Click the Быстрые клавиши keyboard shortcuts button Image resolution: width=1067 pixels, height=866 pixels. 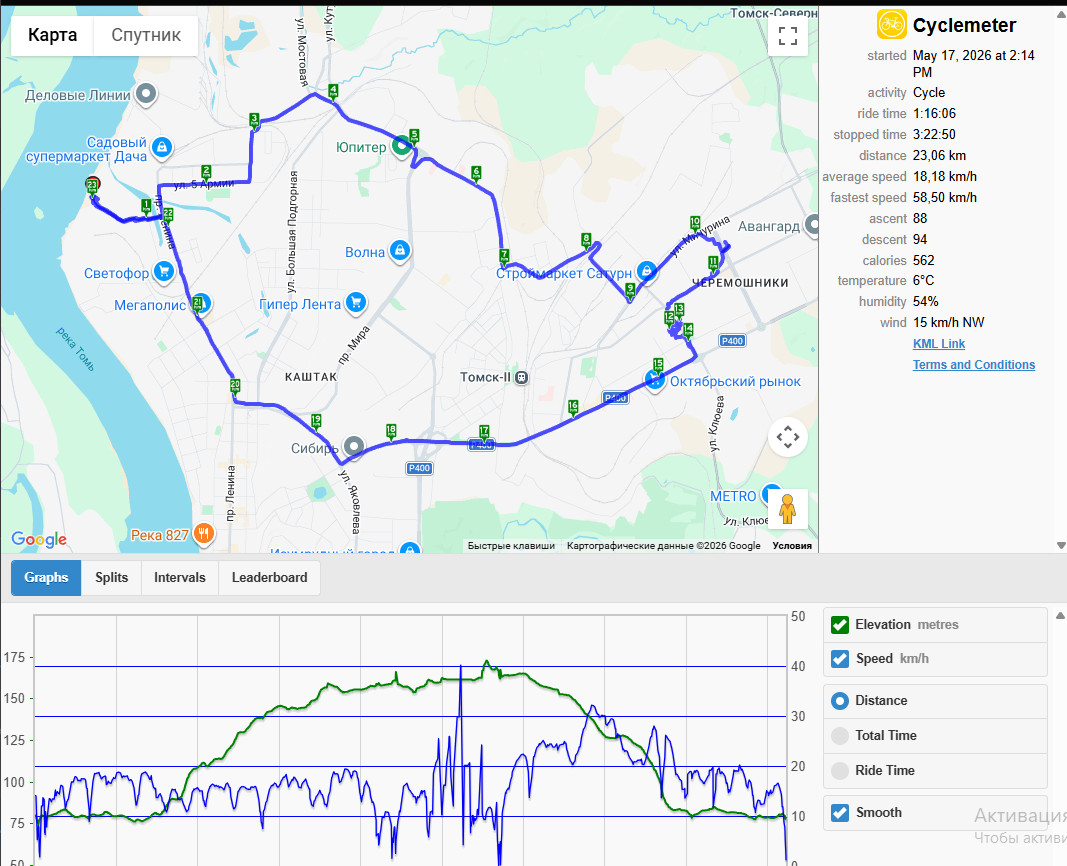click(511, 546)
